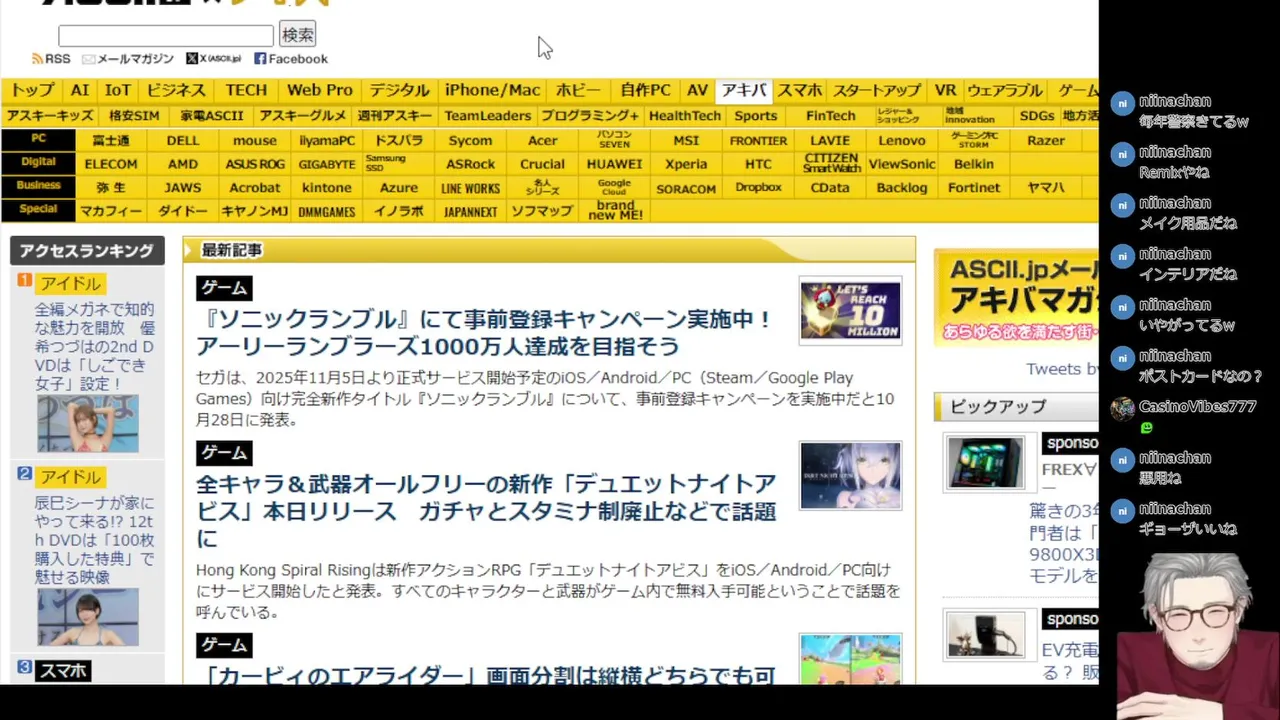Screen dimensions: 1280x720
Task: Open the Facebook icon link
Action: point(260,59)
